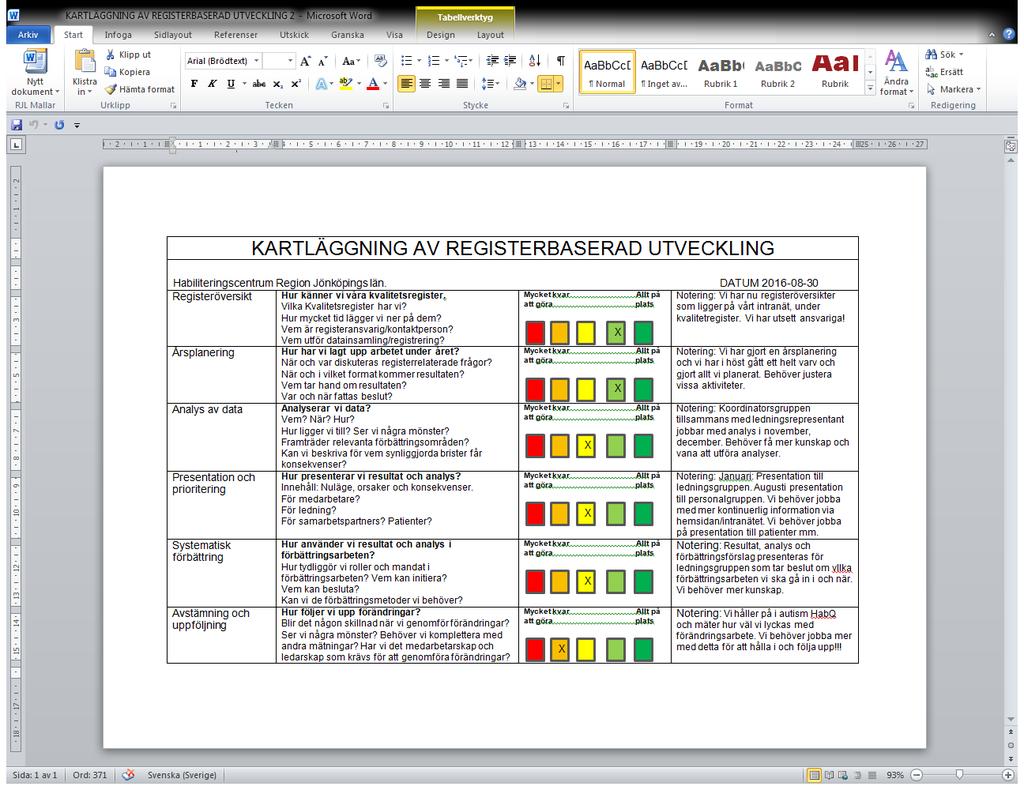Activate the Hämta format painter
Image resolution: width=1024 pixels, height=790 pixels.
[140, 89]
